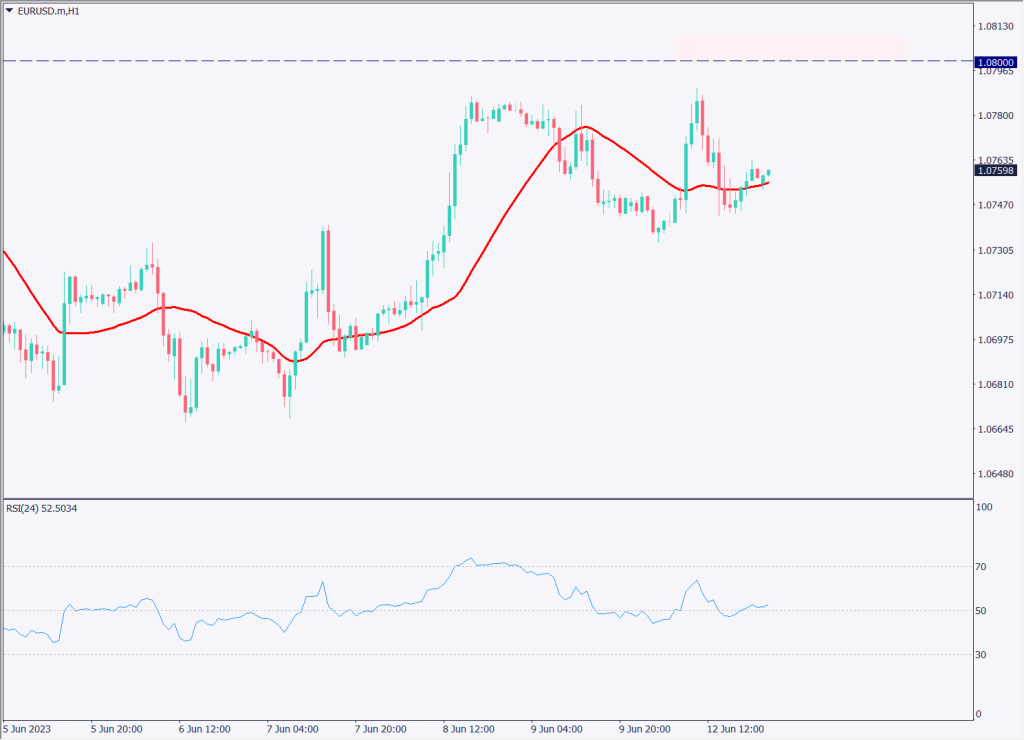Click the highlighted 1.08000 price tag
1024x740 pixels.
996,62
